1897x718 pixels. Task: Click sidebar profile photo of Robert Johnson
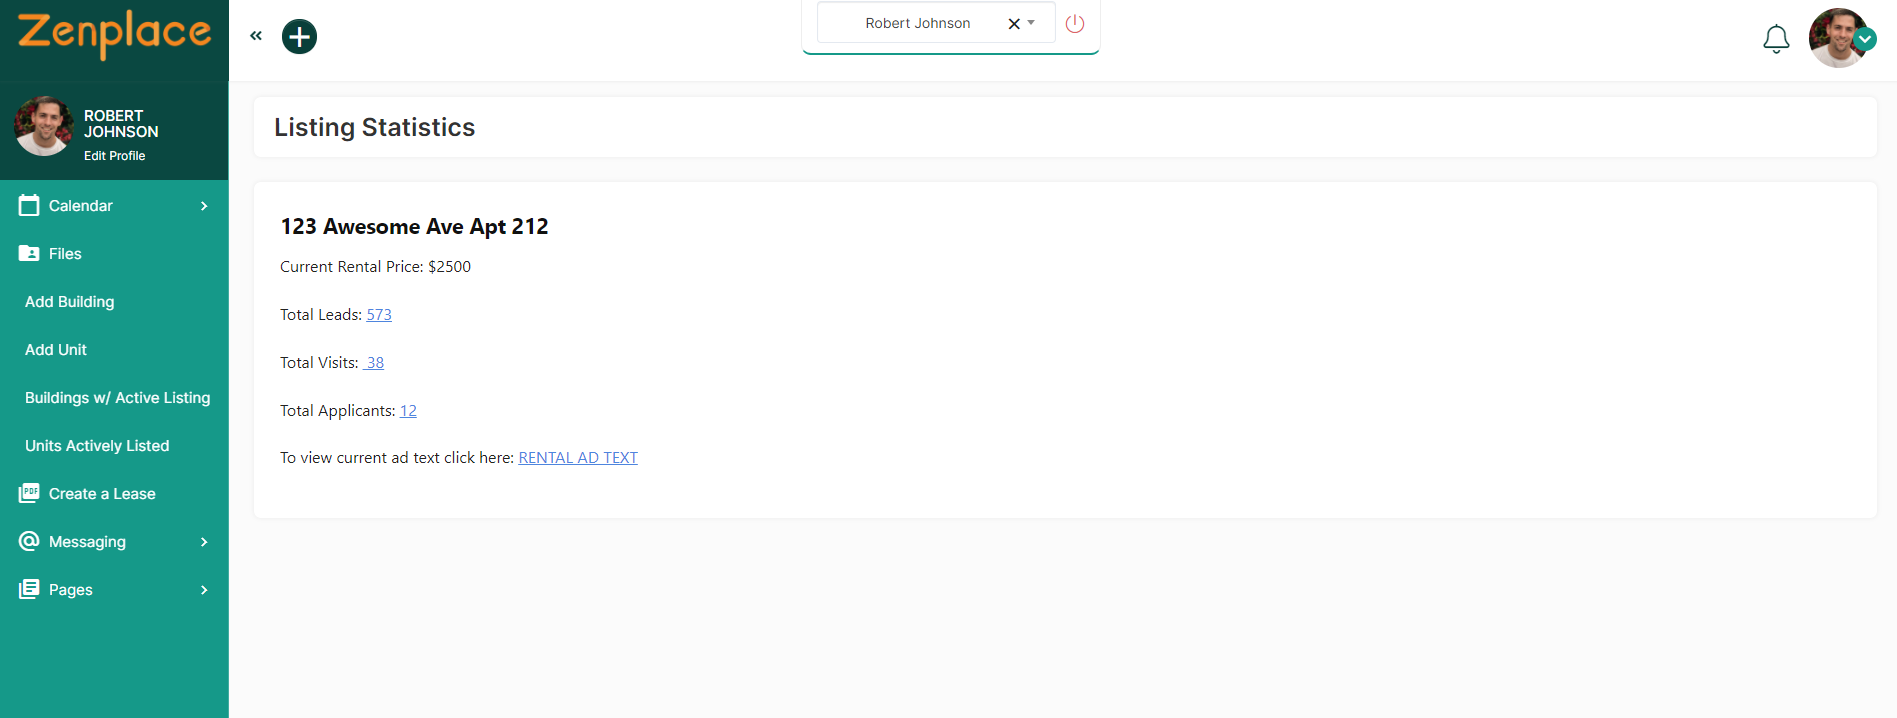43,126
